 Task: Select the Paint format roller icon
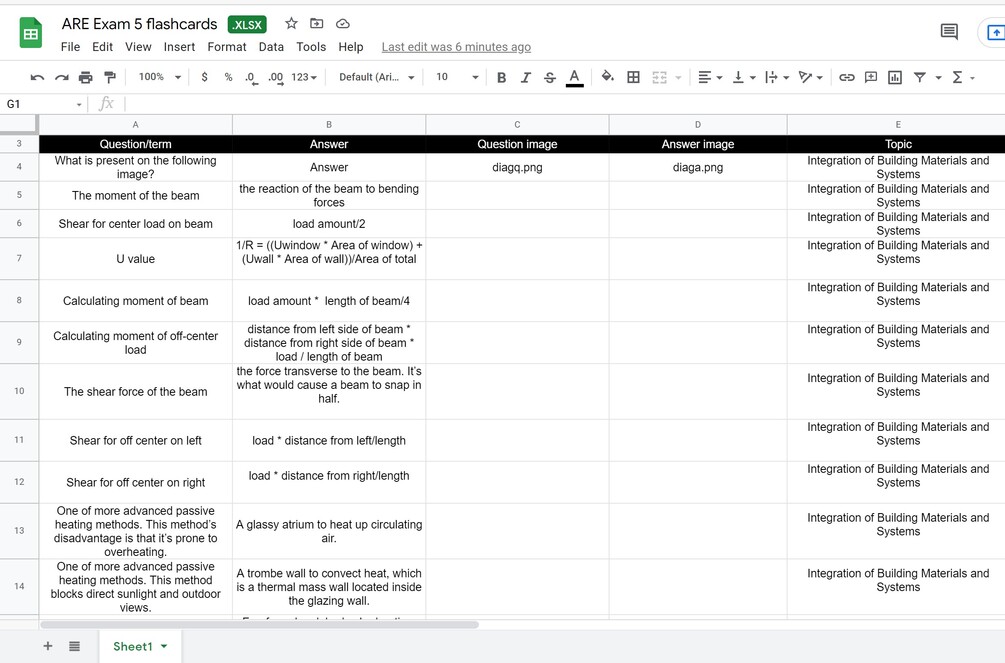coord(110,78)
